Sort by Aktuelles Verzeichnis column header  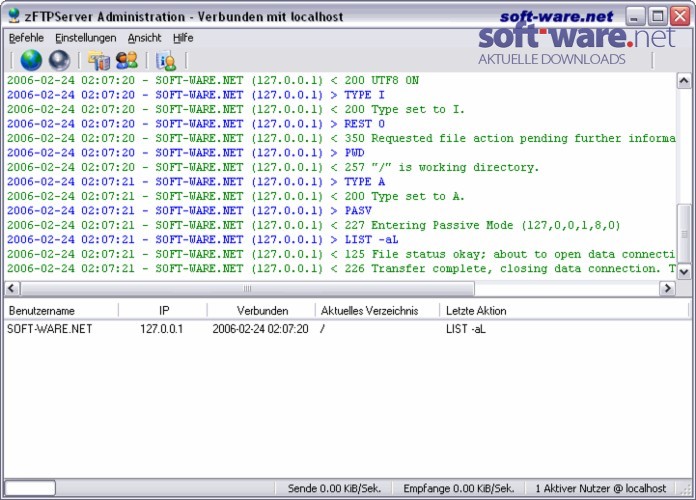[x=377, y=310]
